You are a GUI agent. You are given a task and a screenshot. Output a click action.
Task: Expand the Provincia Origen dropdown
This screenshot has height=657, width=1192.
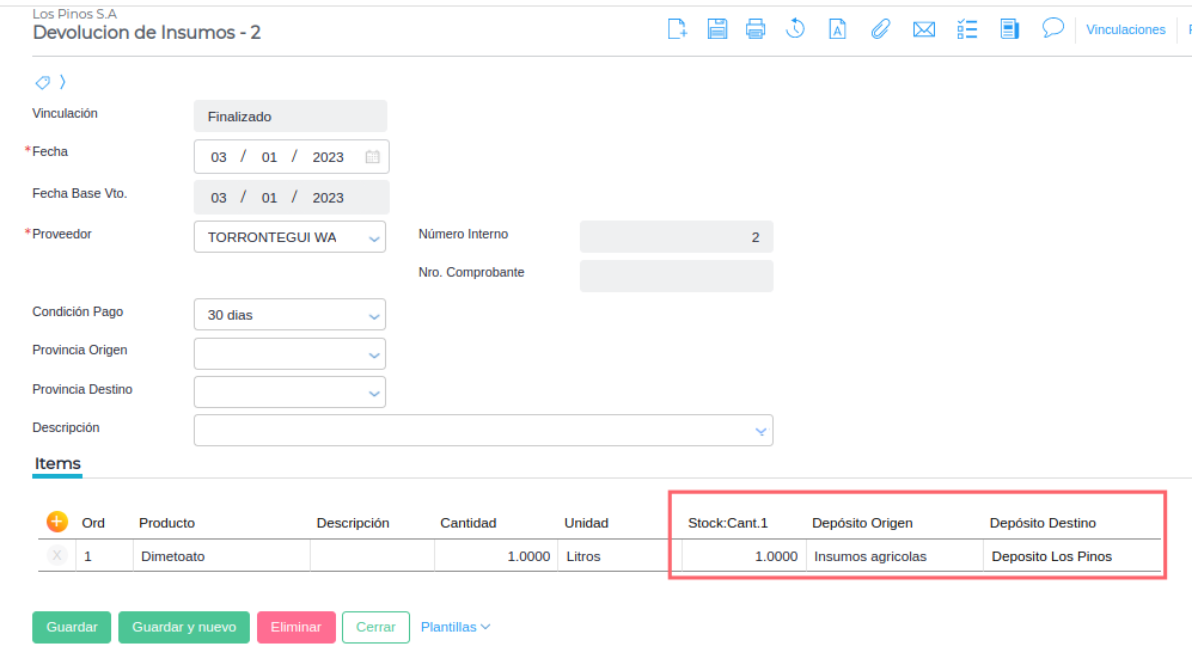click(374, 355)
